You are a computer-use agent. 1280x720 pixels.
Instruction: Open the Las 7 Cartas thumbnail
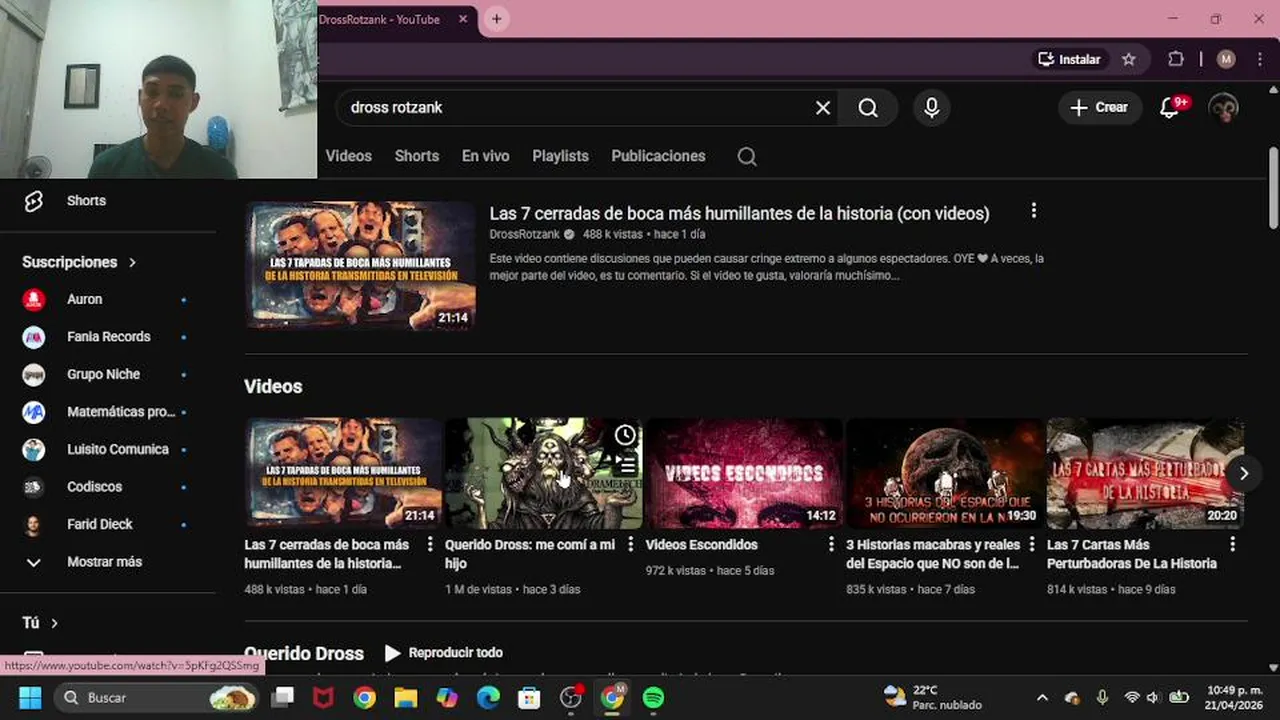(1144, 473)
